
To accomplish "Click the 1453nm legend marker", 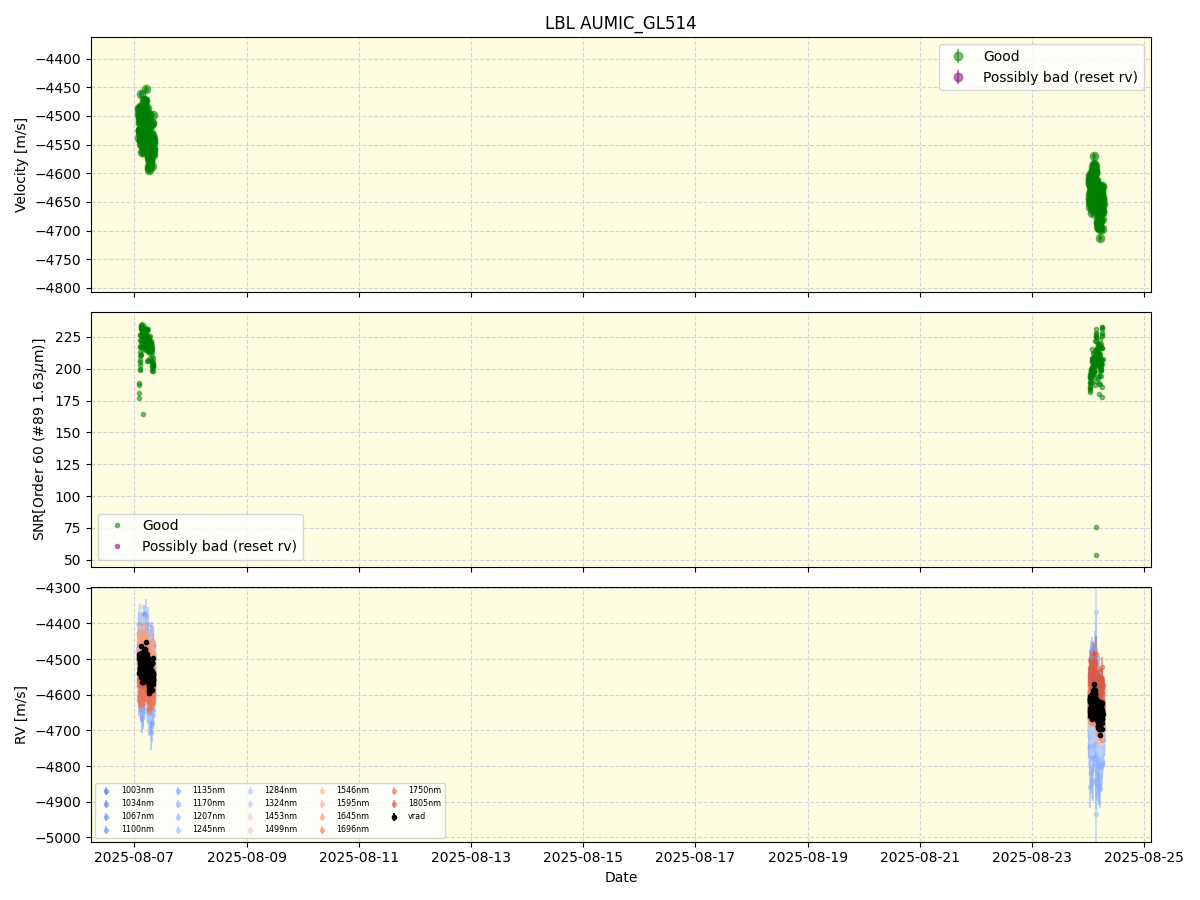I will (250, 816).
